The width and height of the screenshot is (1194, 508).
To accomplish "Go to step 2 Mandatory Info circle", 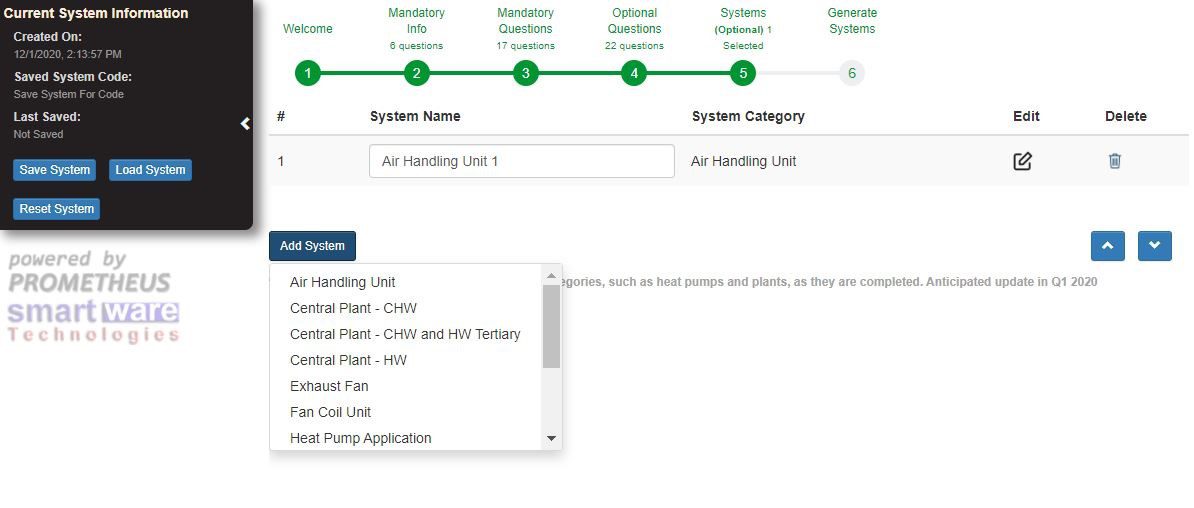I will (417, 73).
